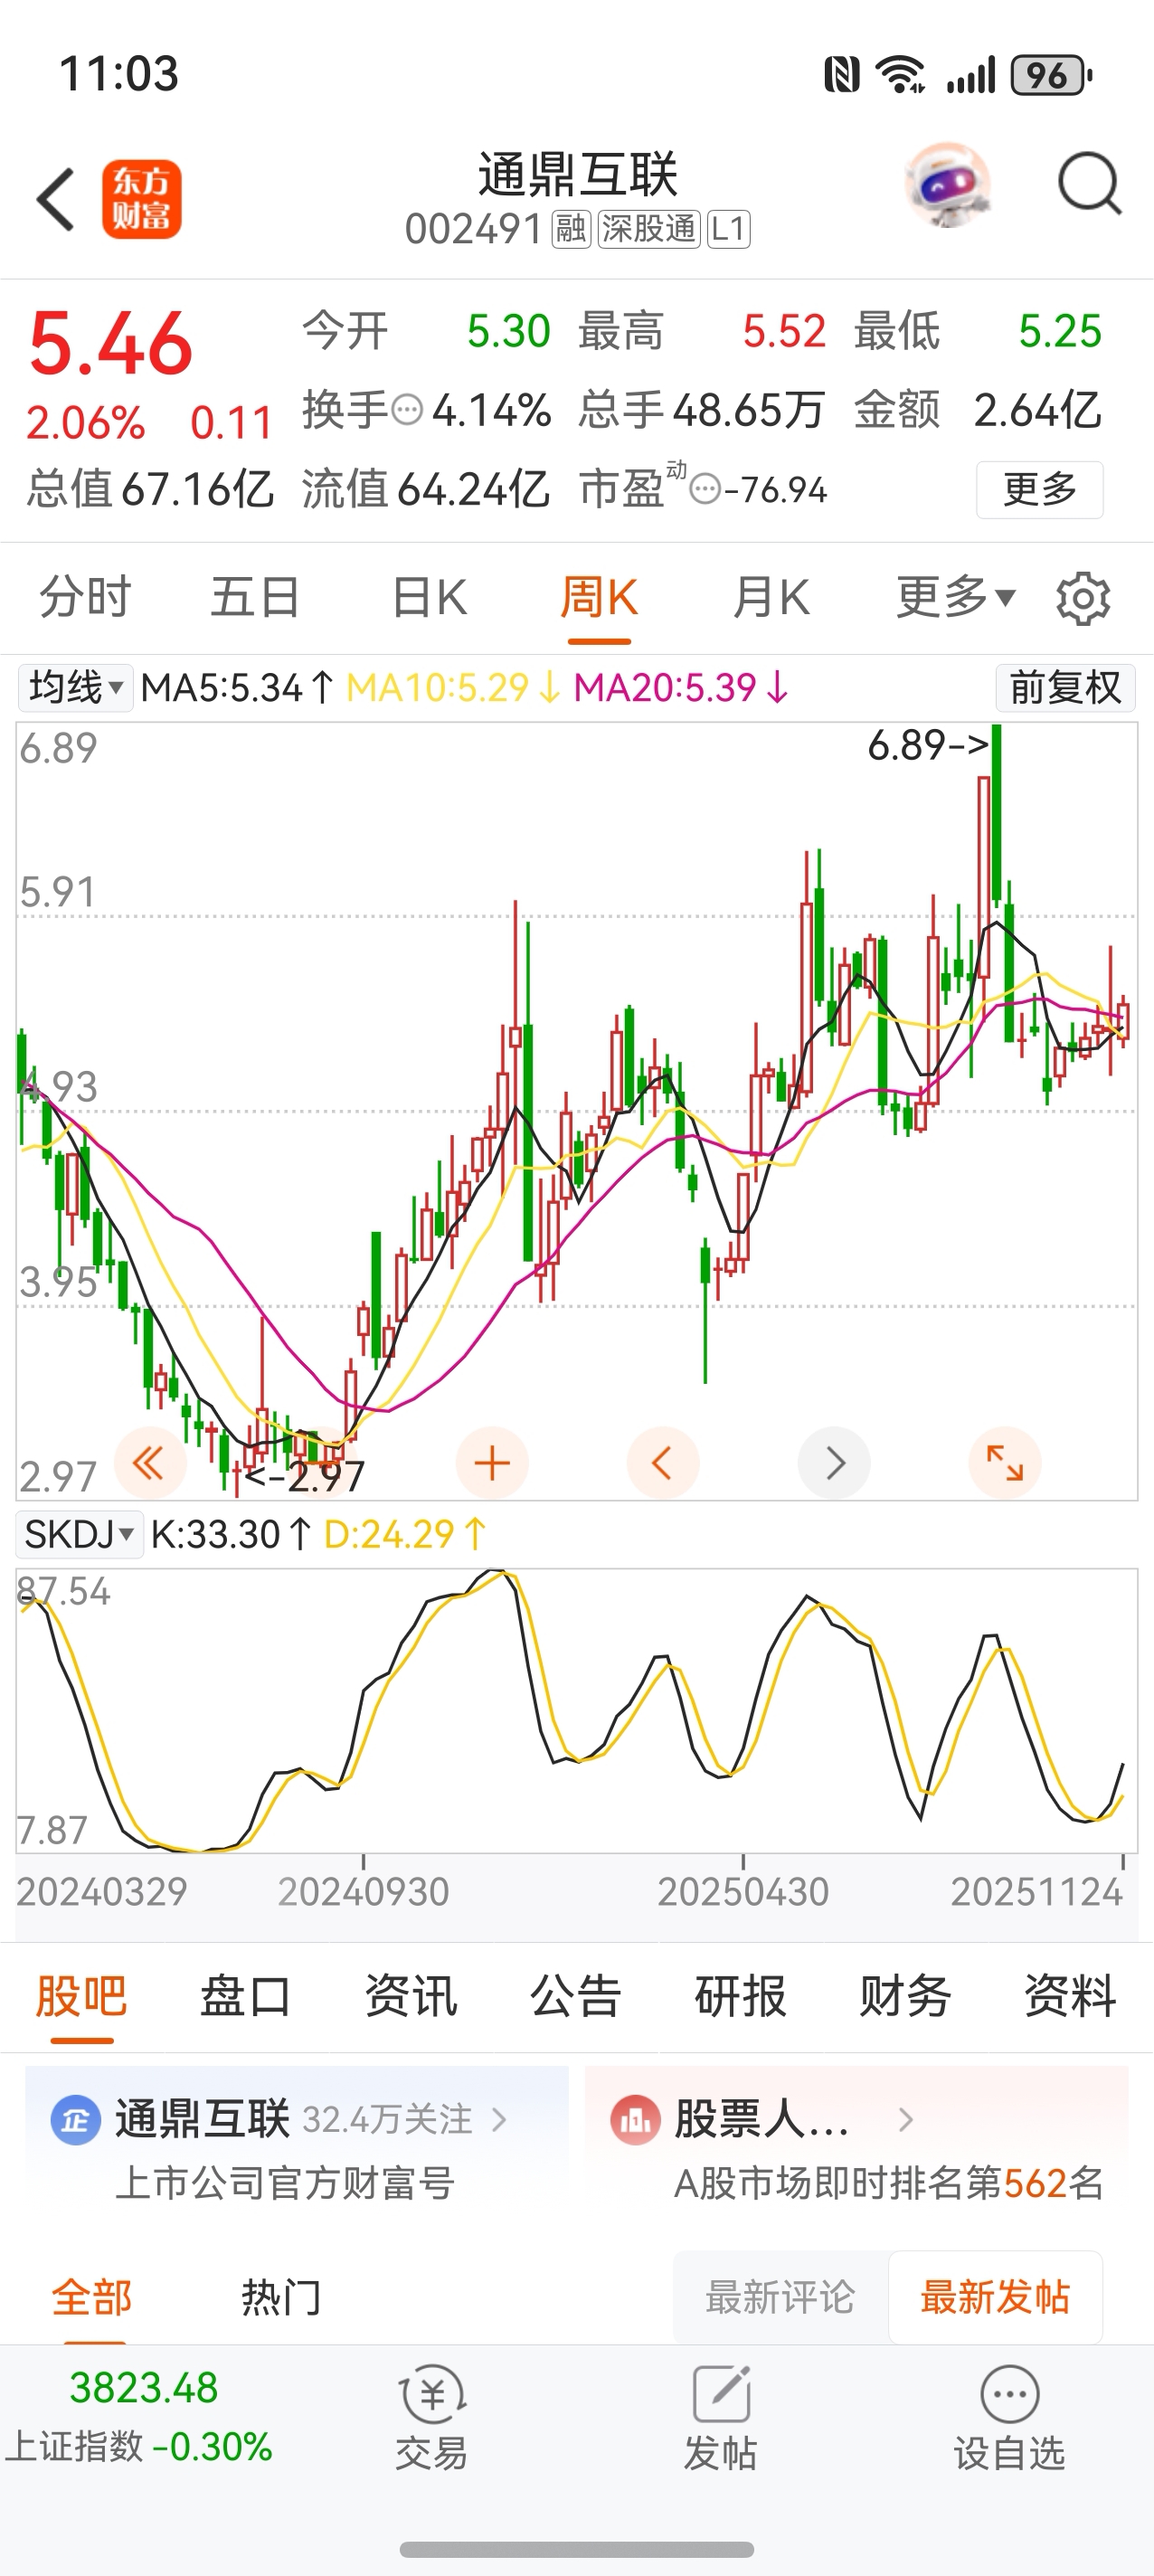Screen dimensions: 1154x2576
Task: Tap the 融 margin trading badge
Action: click(x=571, y=229)
